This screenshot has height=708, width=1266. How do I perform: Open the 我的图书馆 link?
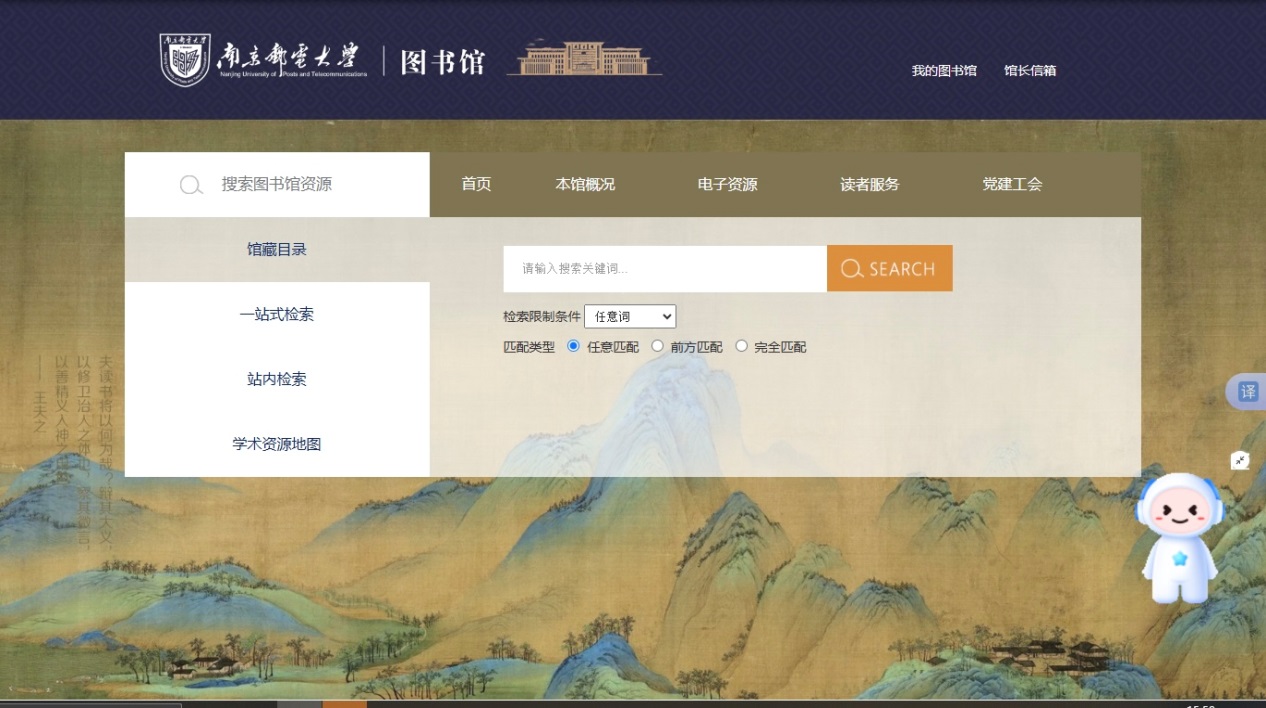[x=944, y=71]
